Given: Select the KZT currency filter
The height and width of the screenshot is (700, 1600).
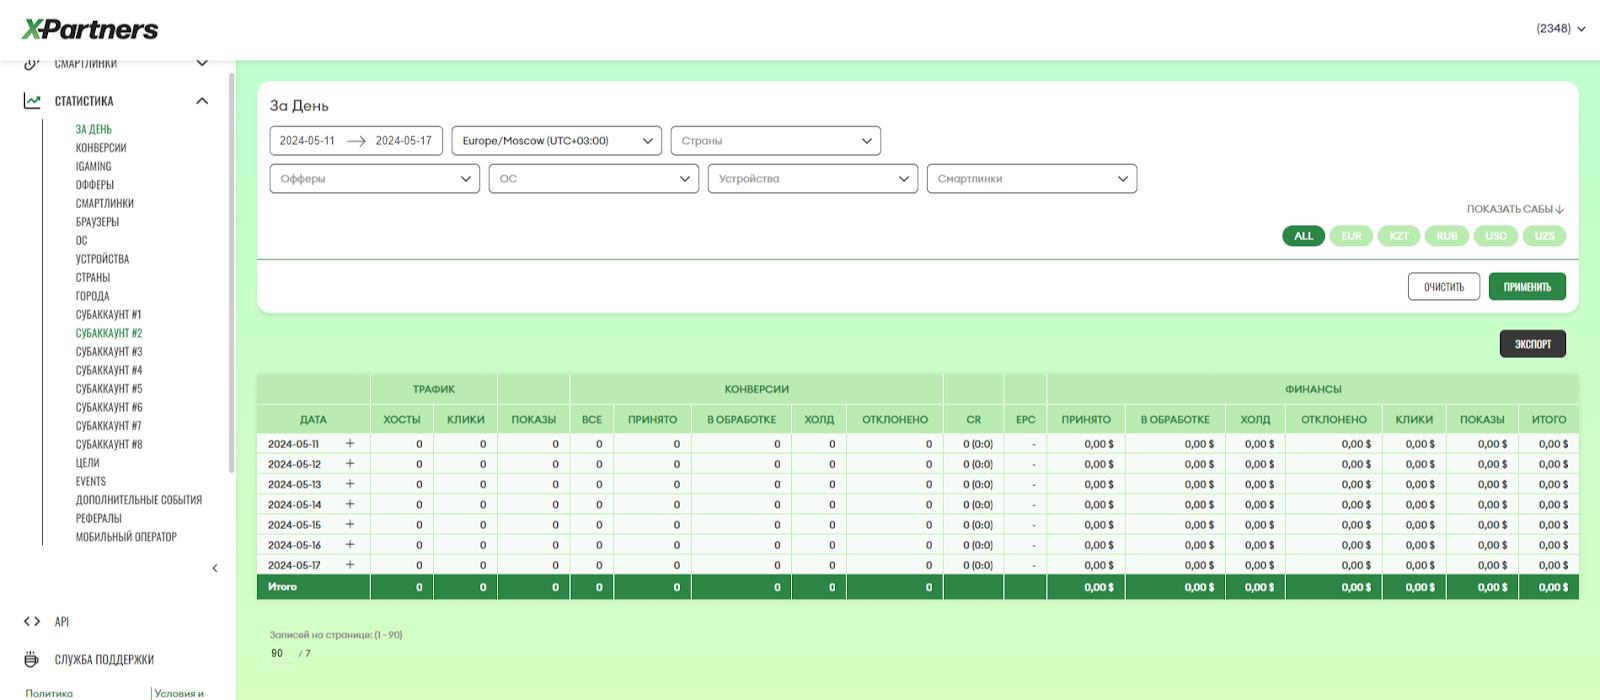Looking at the screenshot, I should [x=1399, y=236].
